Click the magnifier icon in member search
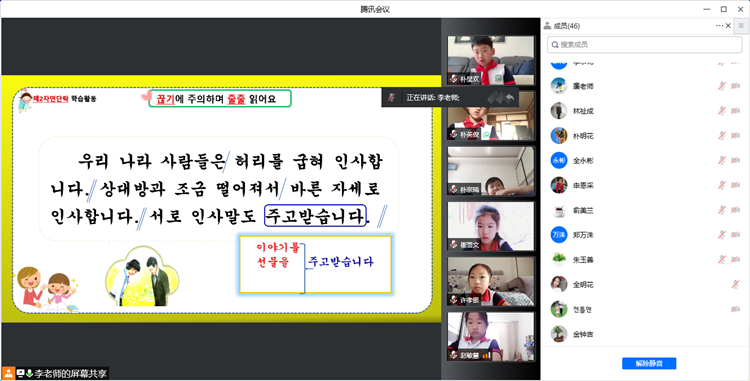 555,44
